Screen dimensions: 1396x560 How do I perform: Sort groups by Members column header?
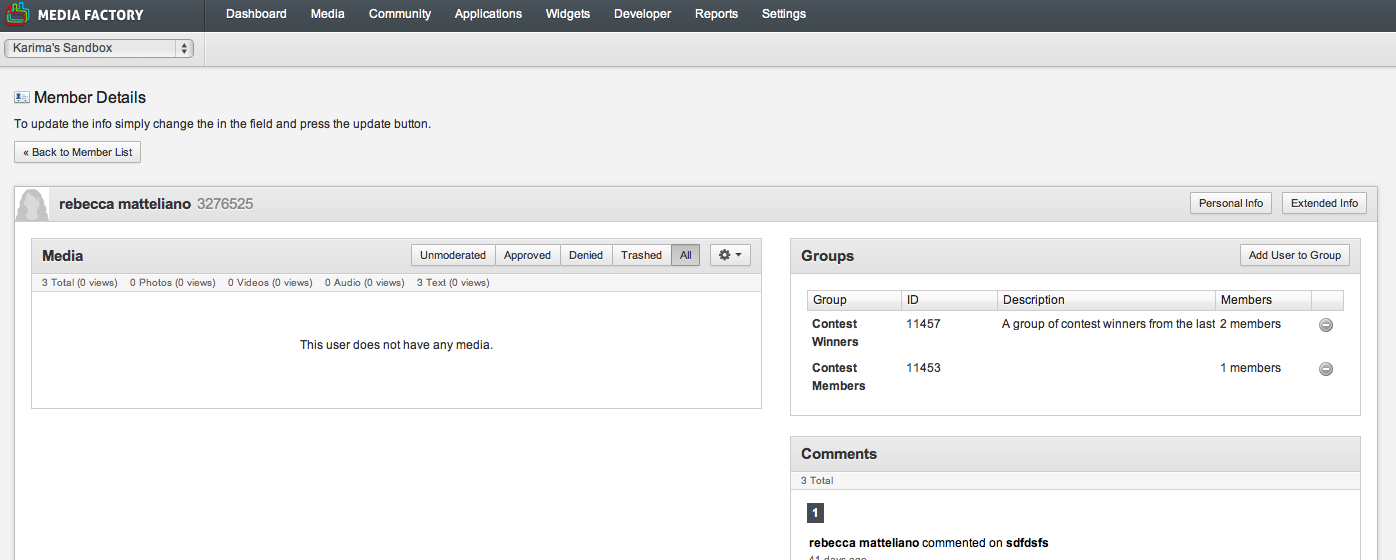click(x=1263, y=300)
